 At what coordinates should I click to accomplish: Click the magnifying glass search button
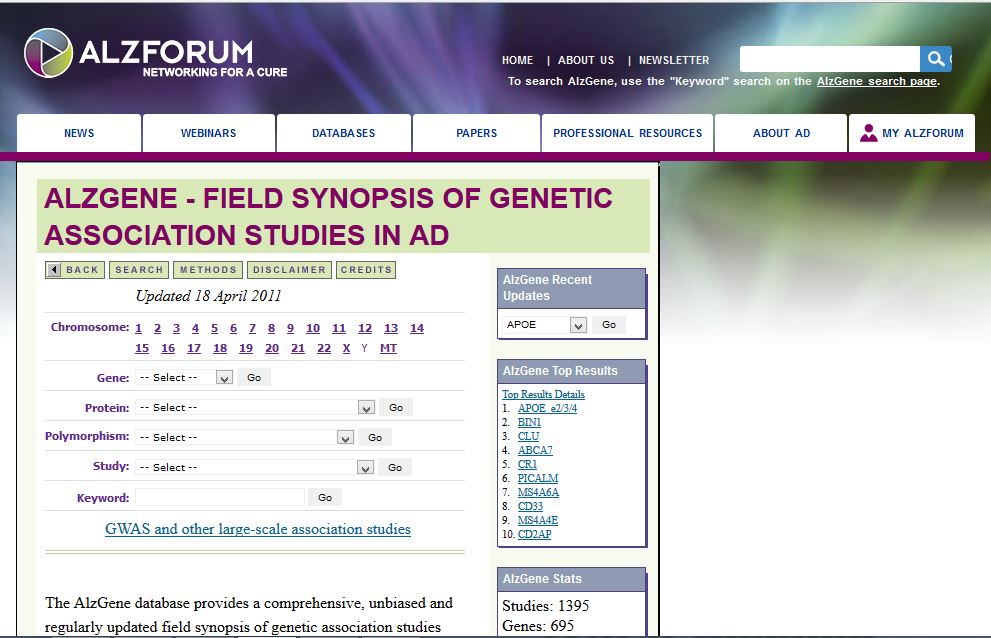point(935,59)
